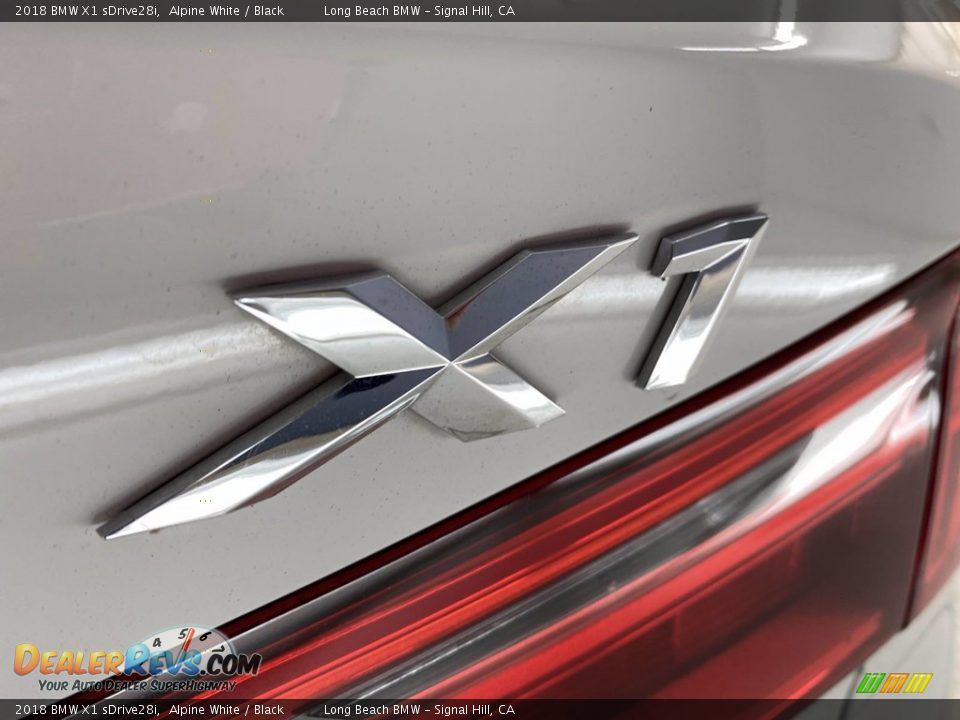The width and height of the screenshot is (960, 720).
Task: Click the vehicle title text in the top caption bar
Action: pyautogui.click(x=149, y=11)
